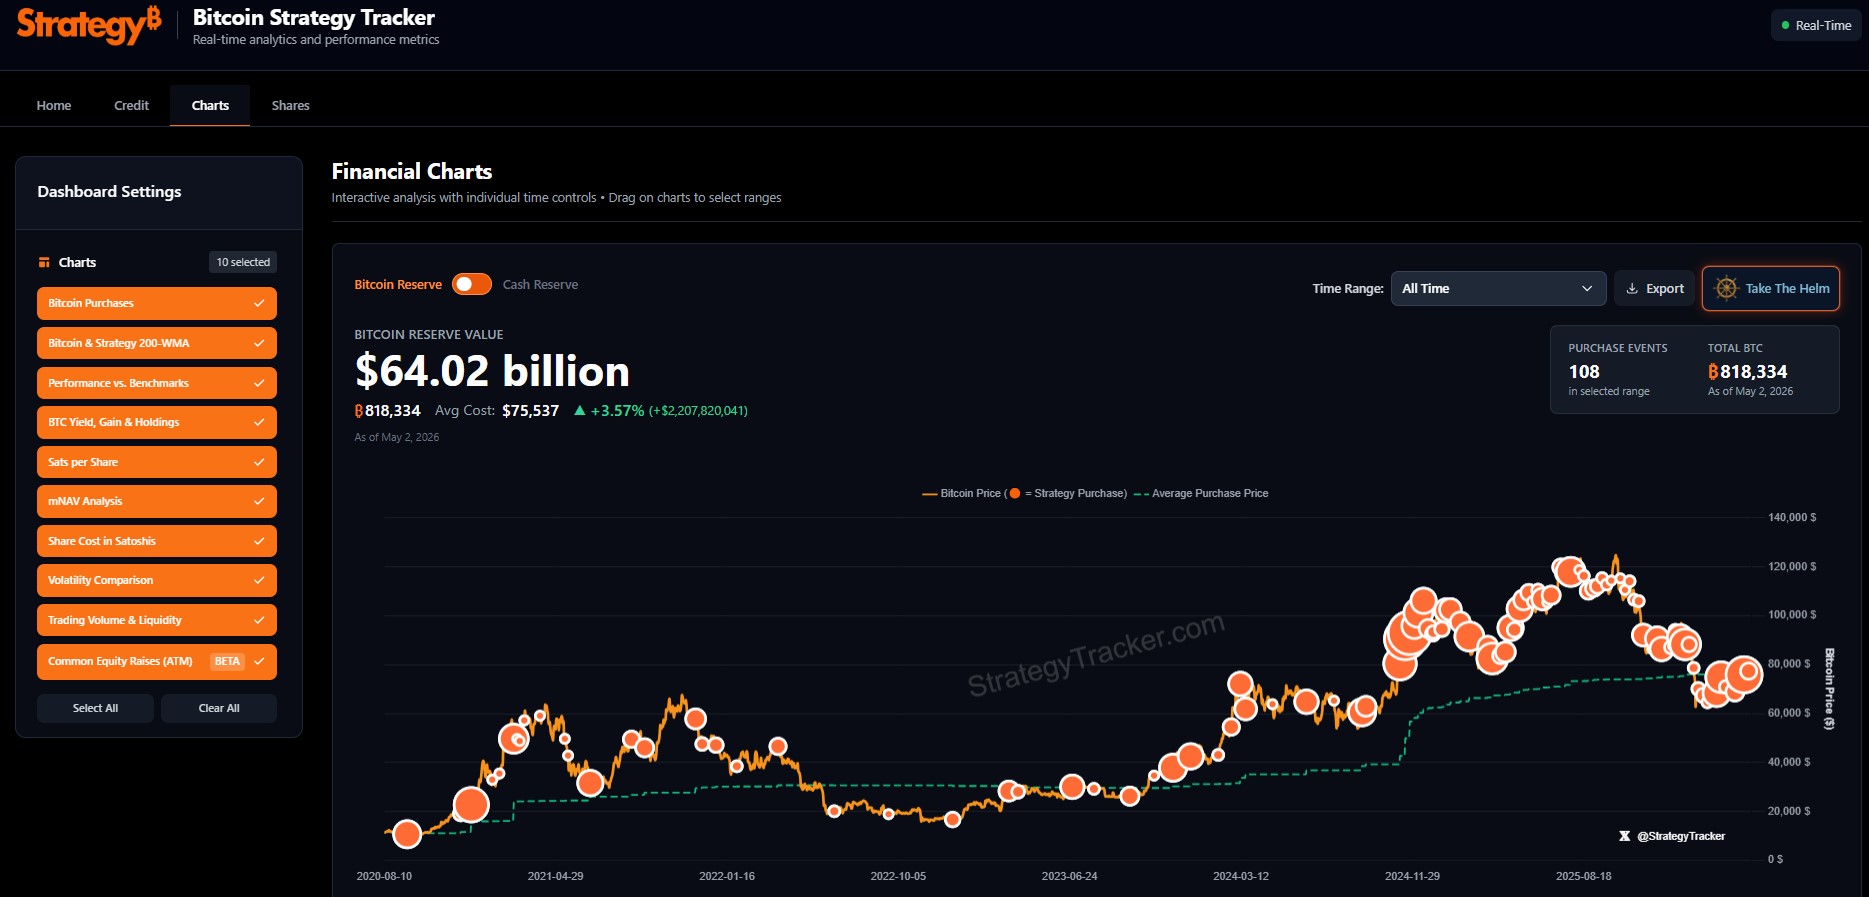This screenshot has height=897, width=1869.
Task: Click the Cash Reserve label
Action: tap(540, 285)
